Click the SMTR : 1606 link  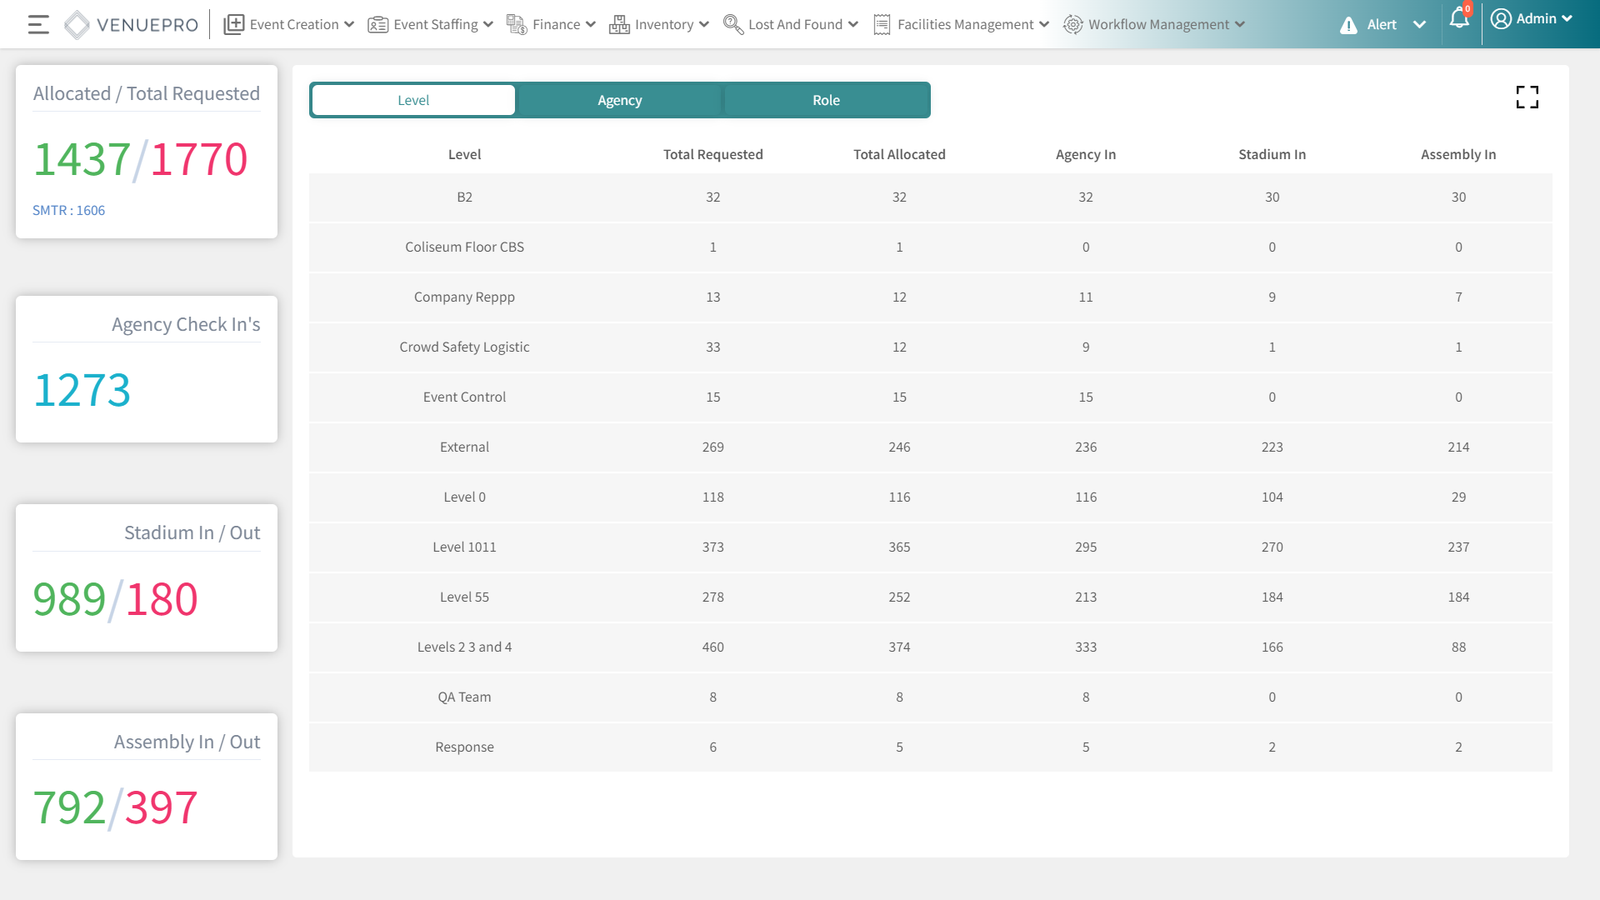point(69,210)
